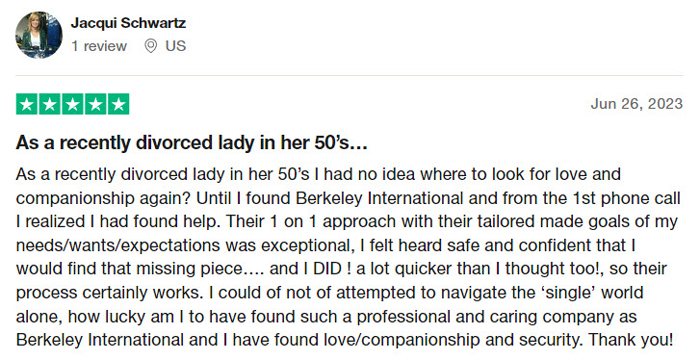This screenshot has width=700, height=360.
Task: Open the review title 'As a recently divorced lady'
Action: 192,142
